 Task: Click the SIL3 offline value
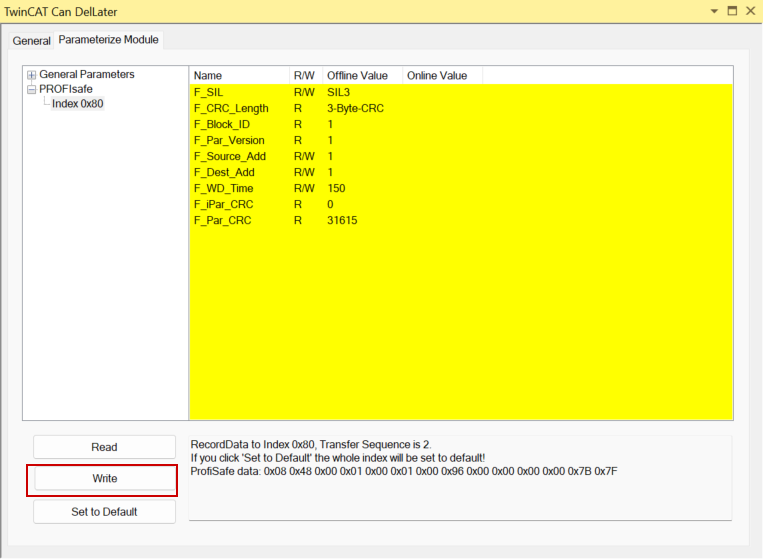point(339,92)
